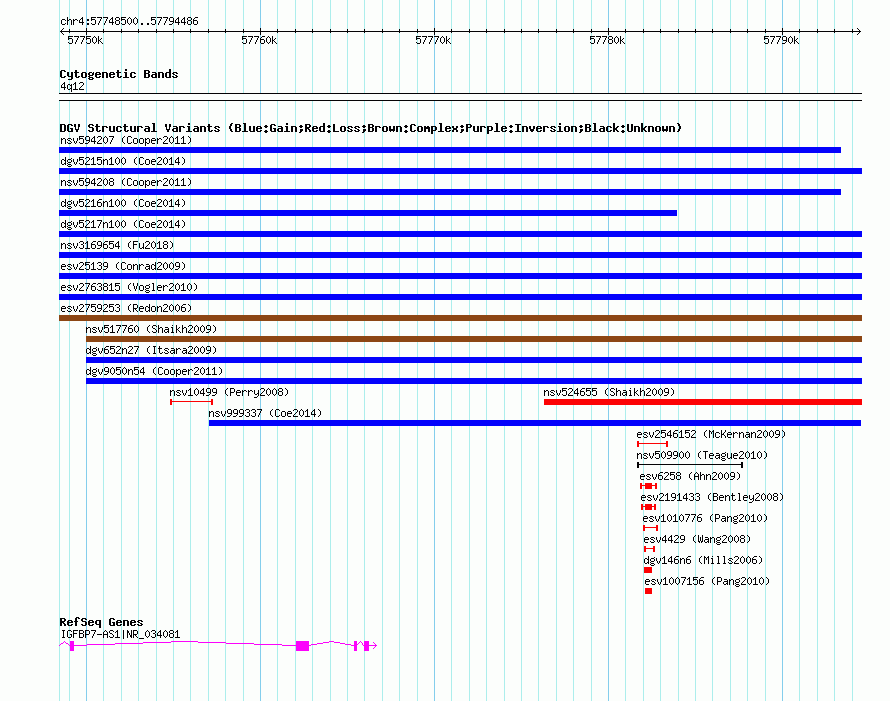The height and width of the screenshot is (701, 890).
Task: Select the dgv5217n100 (Coe2014) label
Action: coord(123,224)
